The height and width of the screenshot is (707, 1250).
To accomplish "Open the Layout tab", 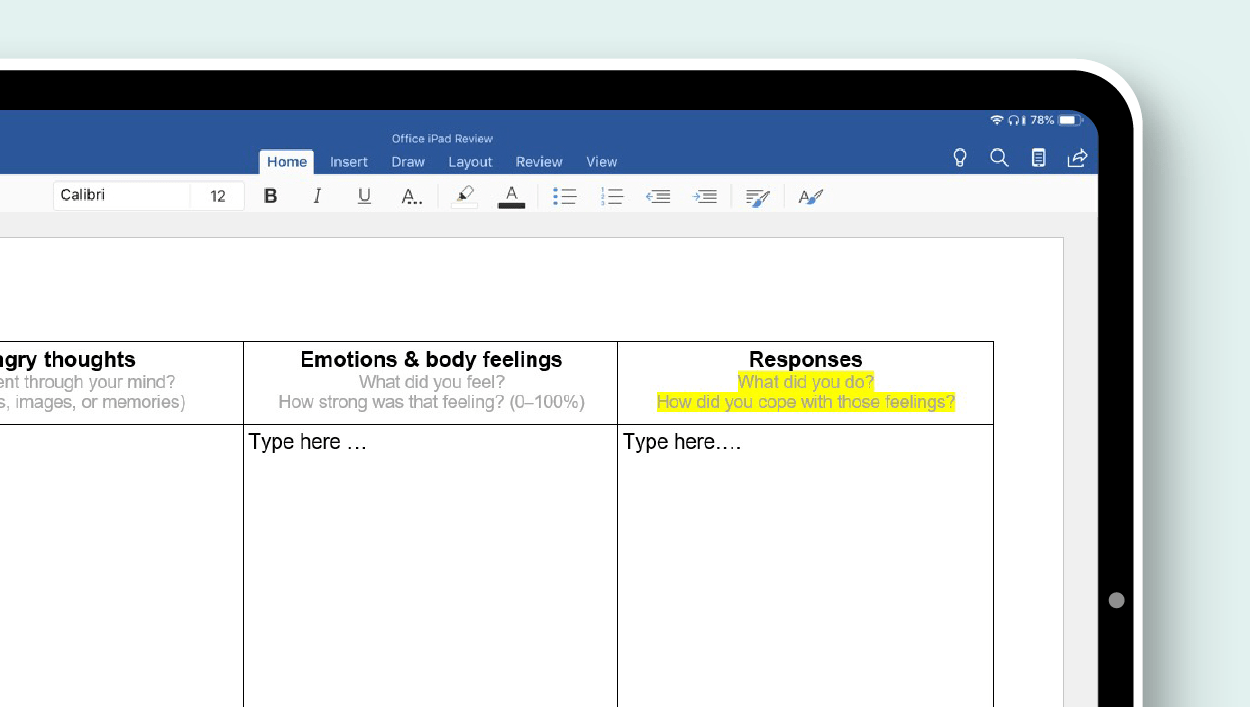I will tap(470, 162).
